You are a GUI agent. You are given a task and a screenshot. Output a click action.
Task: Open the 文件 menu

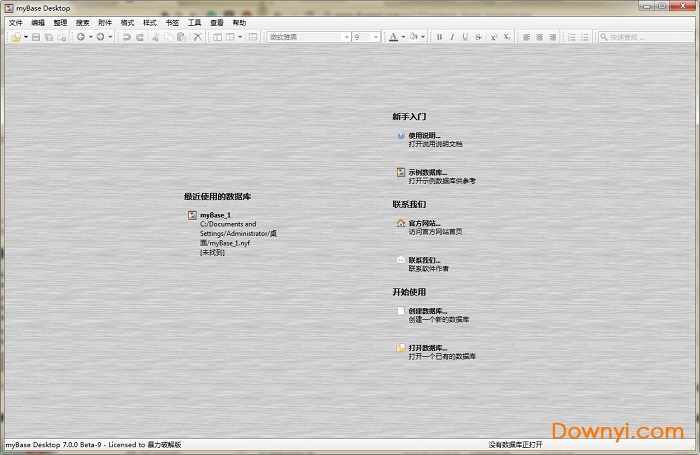tap(16, 23)
